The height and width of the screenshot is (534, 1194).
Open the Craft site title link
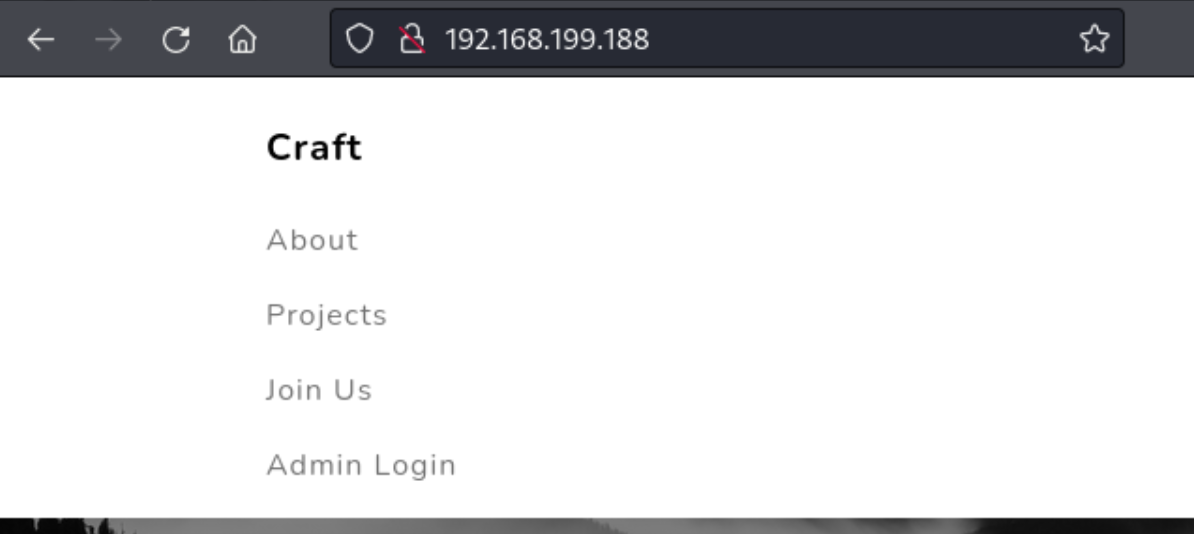click(x=314, y=147)
